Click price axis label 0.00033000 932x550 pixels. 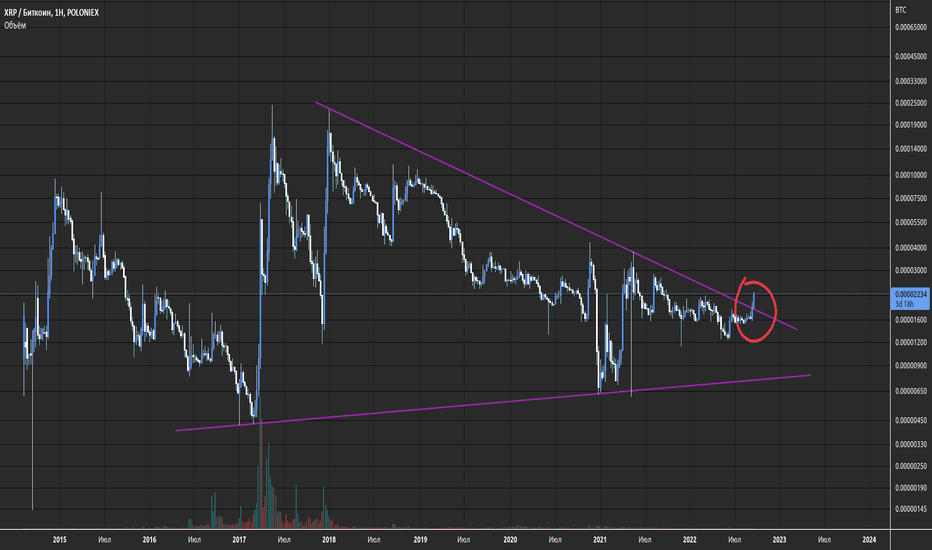[x=911, y=81]
